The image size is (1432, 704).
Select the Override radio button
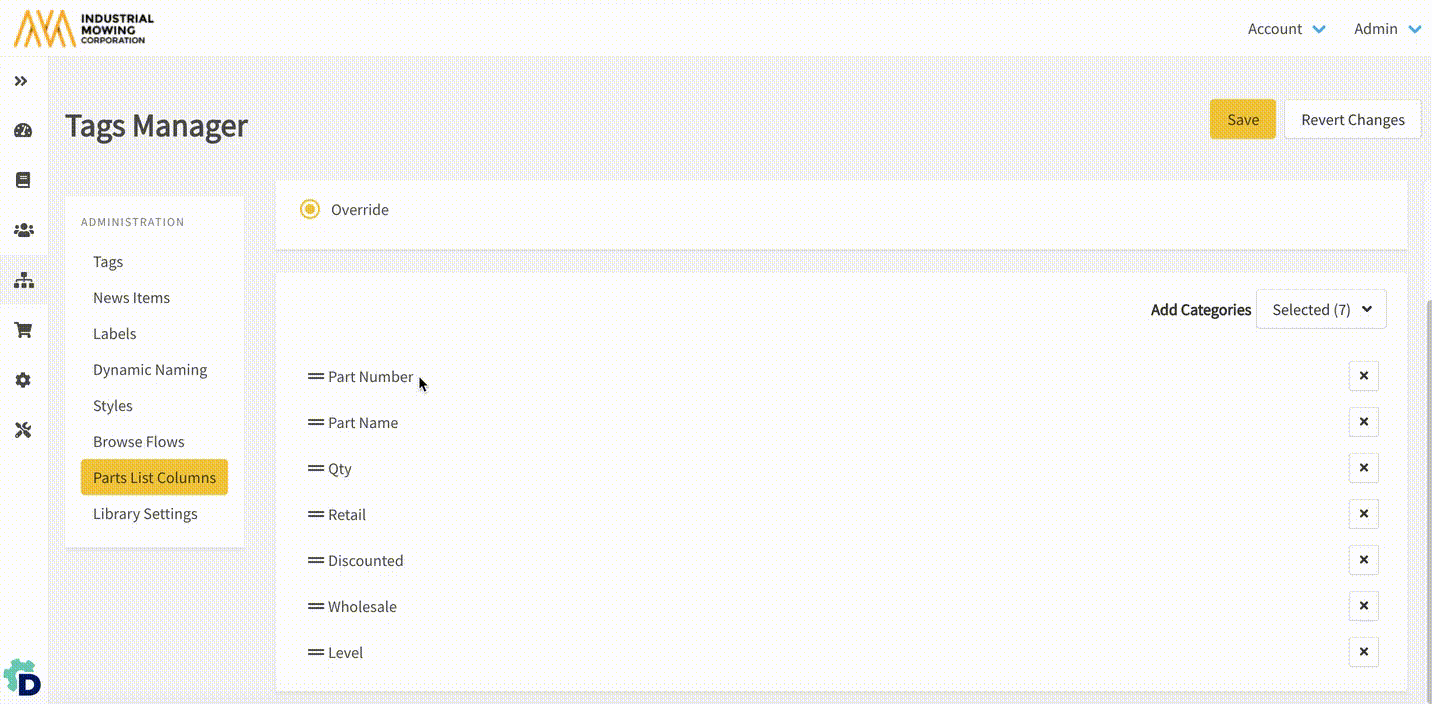pyautogui.click(x=310, y=209)
